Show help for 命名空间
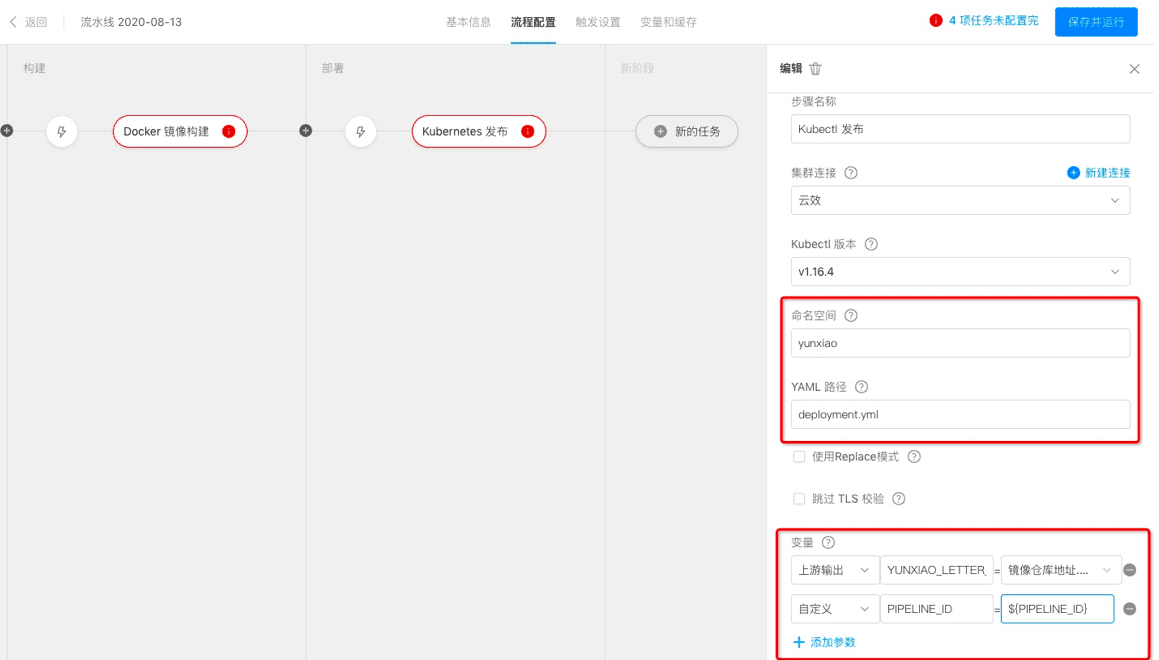The width and height of the screenshot is (1159, 660). [851, 316]
